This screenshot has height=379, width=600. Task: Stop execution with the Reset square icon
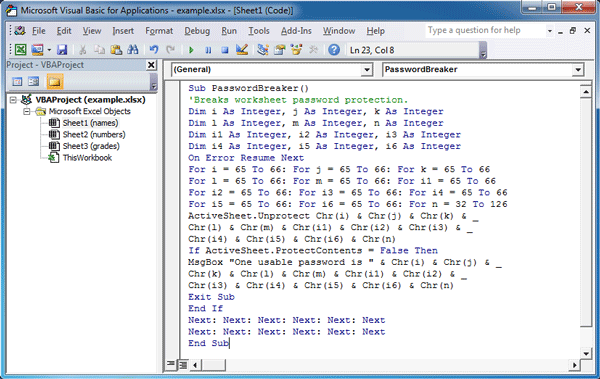coord(225,50)
